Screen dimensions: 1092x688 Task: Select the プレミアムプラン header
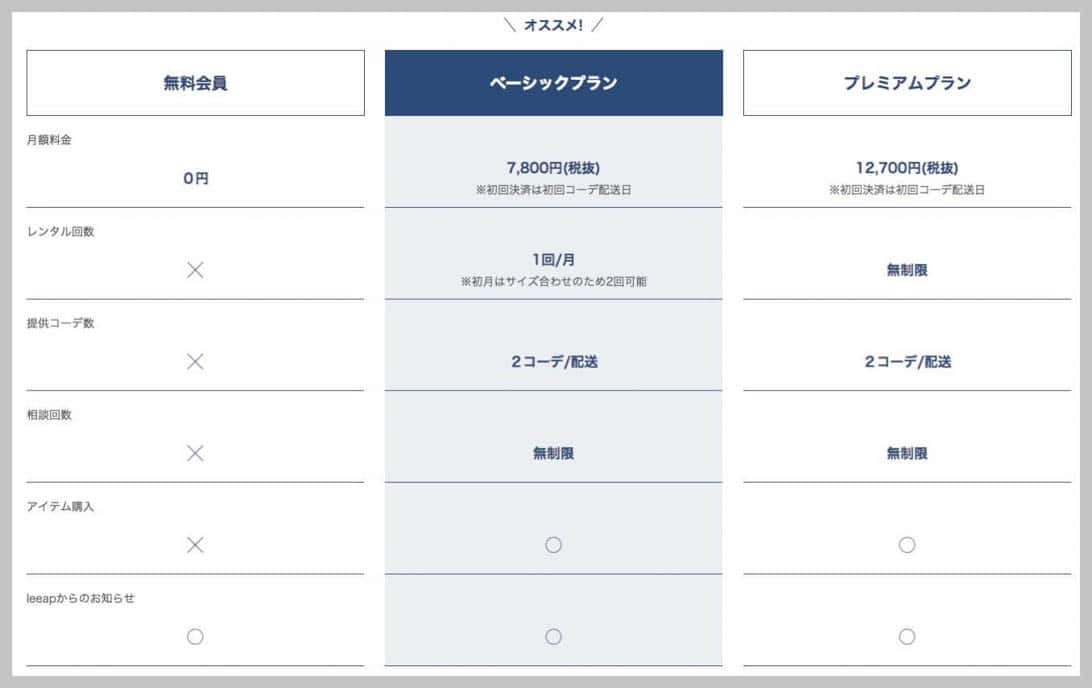[907, 83]
